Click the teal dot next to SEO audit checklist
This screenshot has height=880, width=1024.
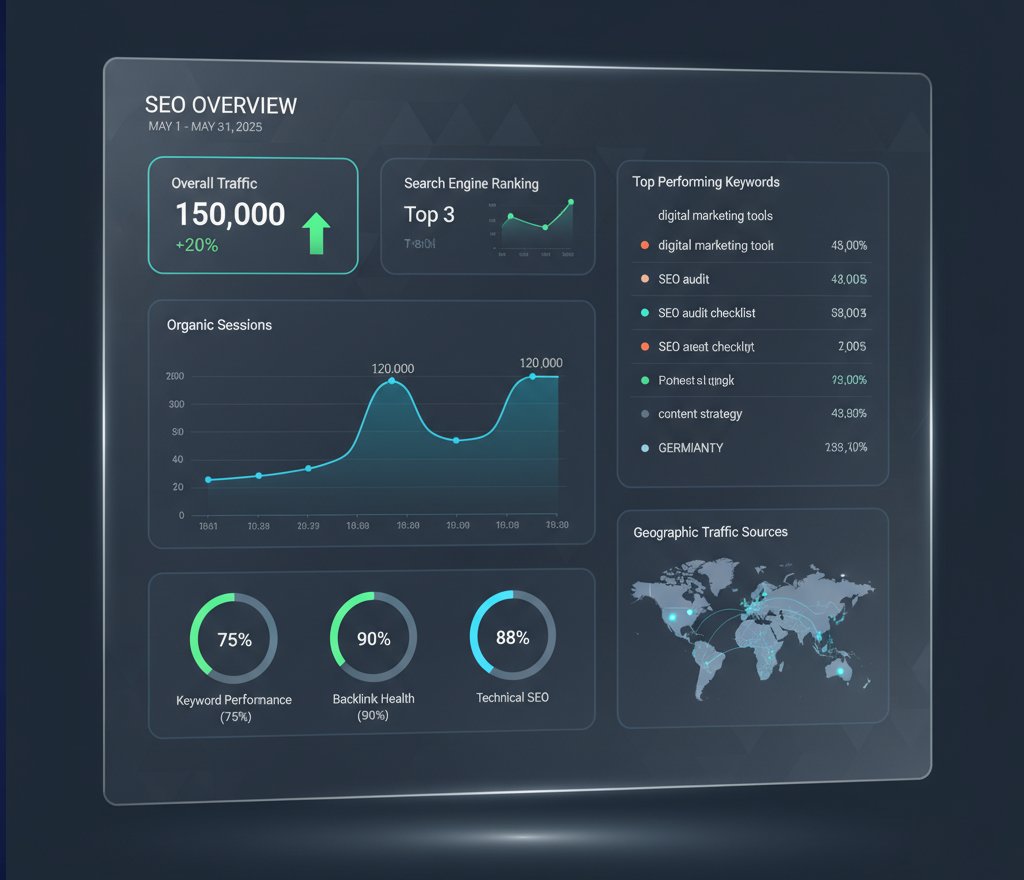tap(645, 313)
